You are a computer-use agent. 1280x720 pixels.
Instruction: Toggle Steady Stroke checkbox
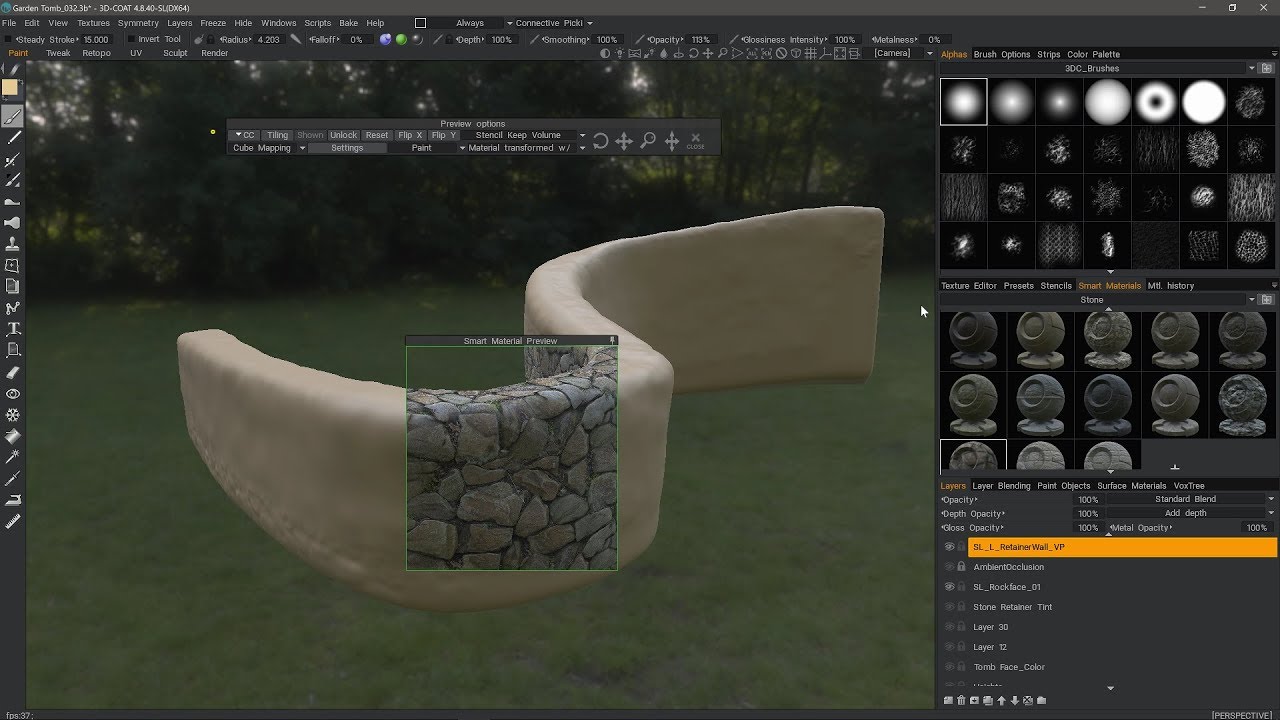point(9,40)
